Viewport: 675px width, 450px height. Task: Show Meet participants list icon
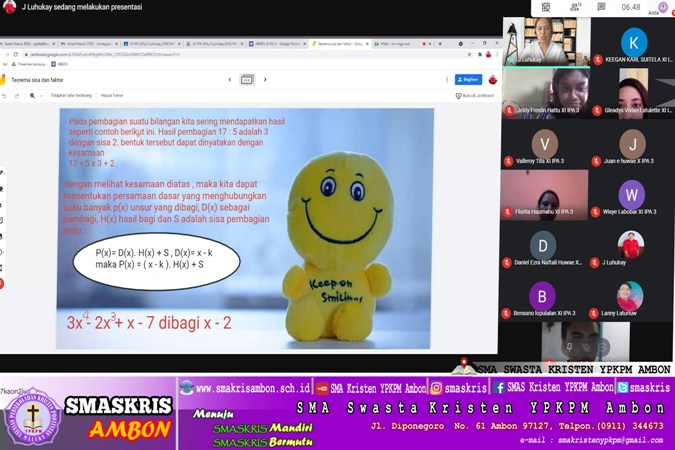(x=575, y=7)
